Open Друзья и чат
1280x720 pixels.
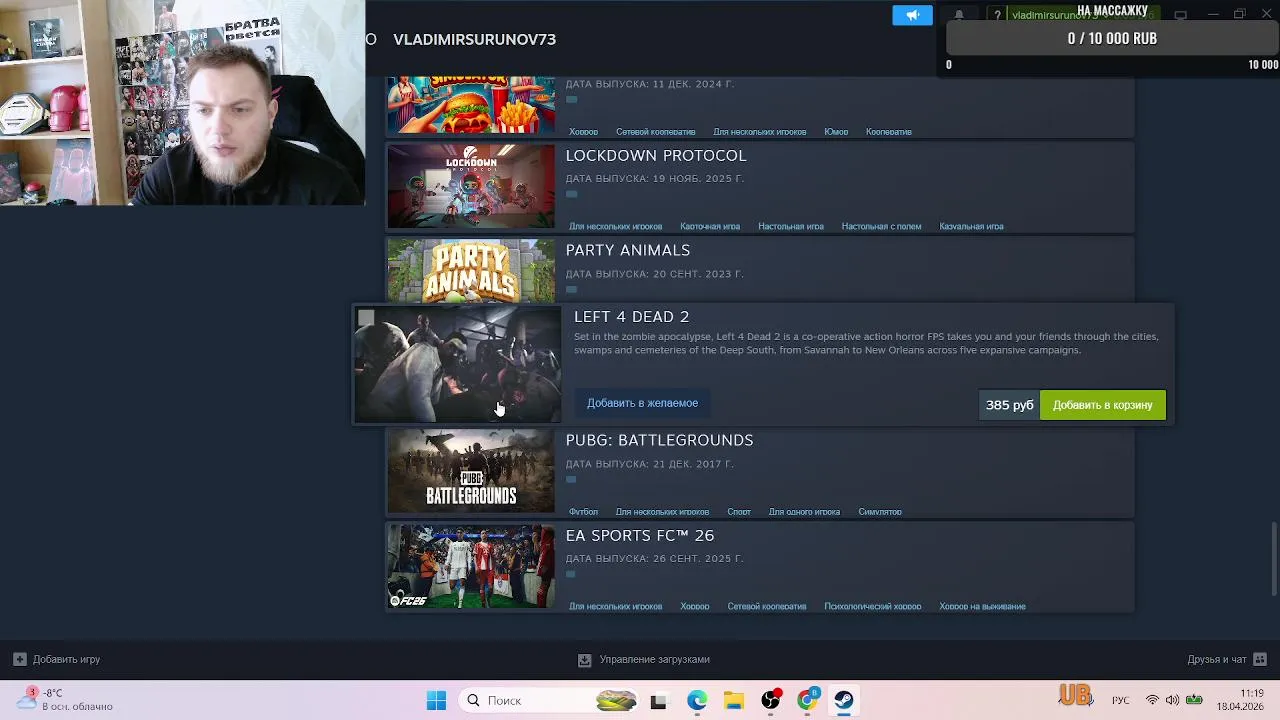pyautogui.click(x=1217, y=659)
